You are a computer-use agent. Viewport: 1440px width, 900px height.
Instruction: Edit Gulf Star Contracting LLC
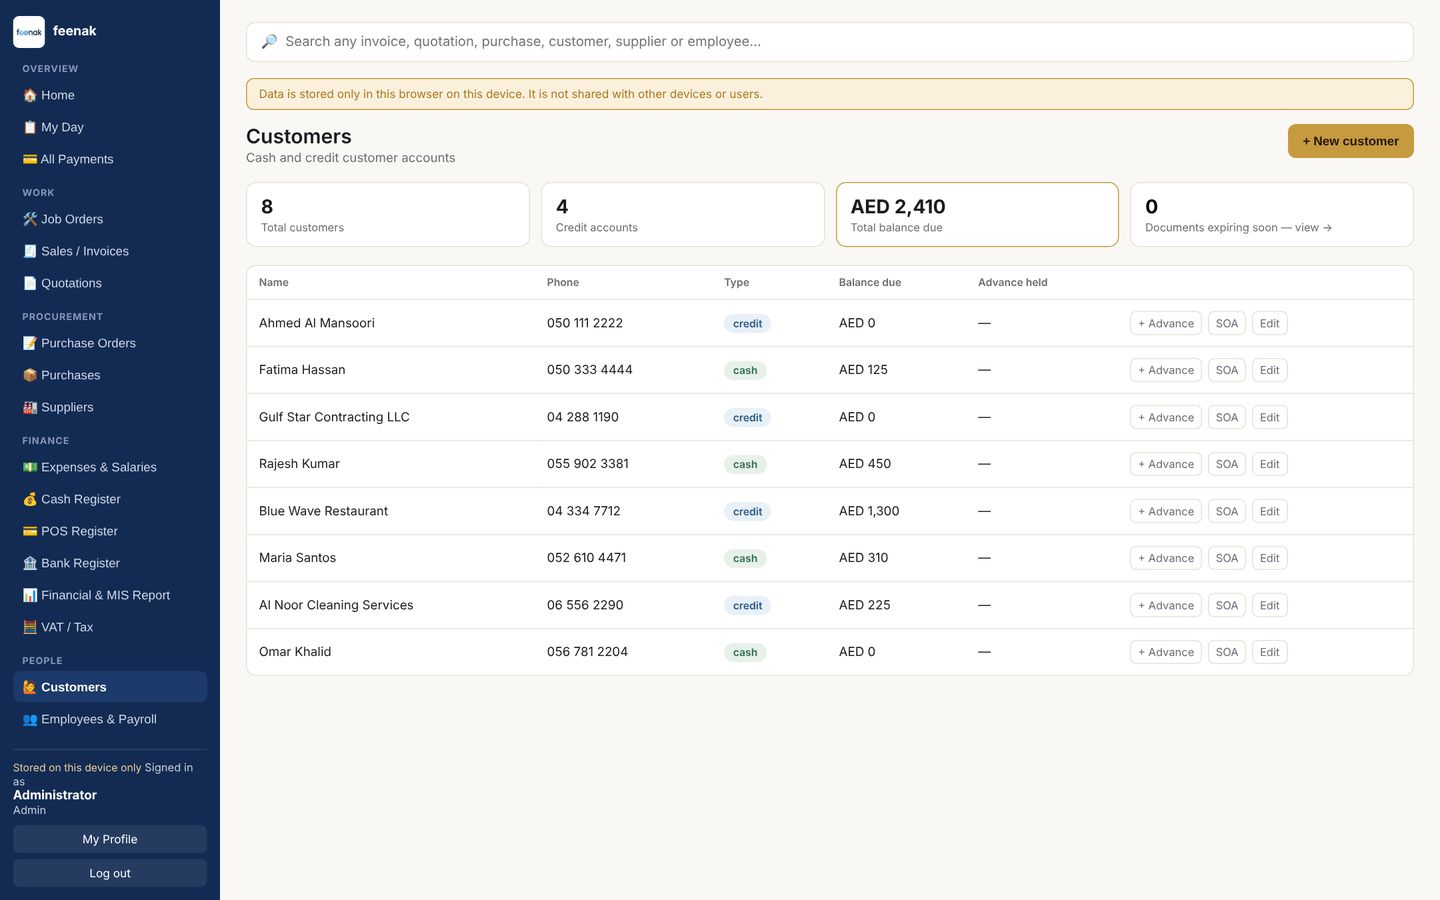[1270, 417]
